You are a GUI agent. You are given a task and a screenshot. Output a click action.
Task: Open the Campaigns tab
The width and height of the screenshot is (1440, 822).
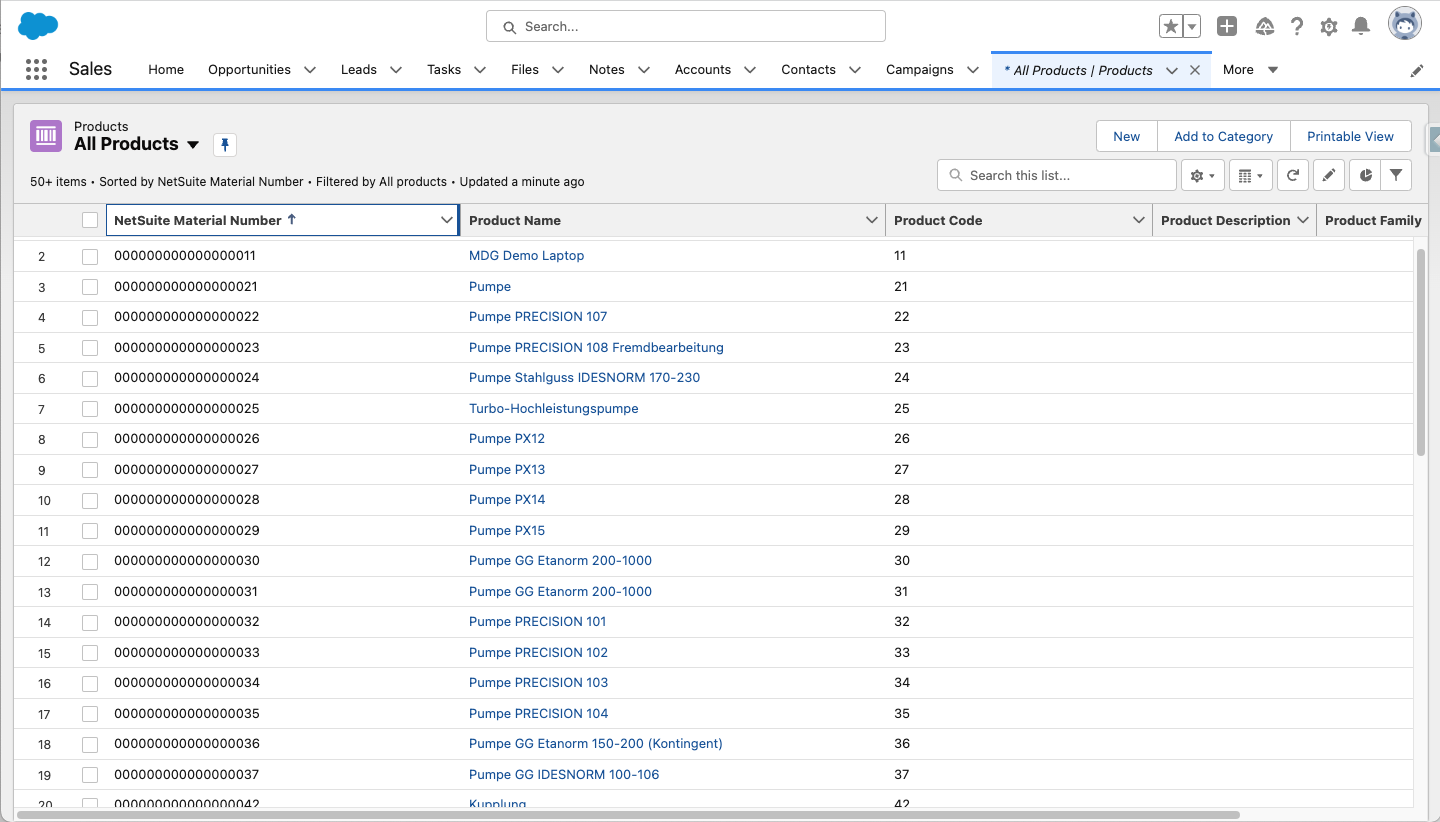[920, 70]
